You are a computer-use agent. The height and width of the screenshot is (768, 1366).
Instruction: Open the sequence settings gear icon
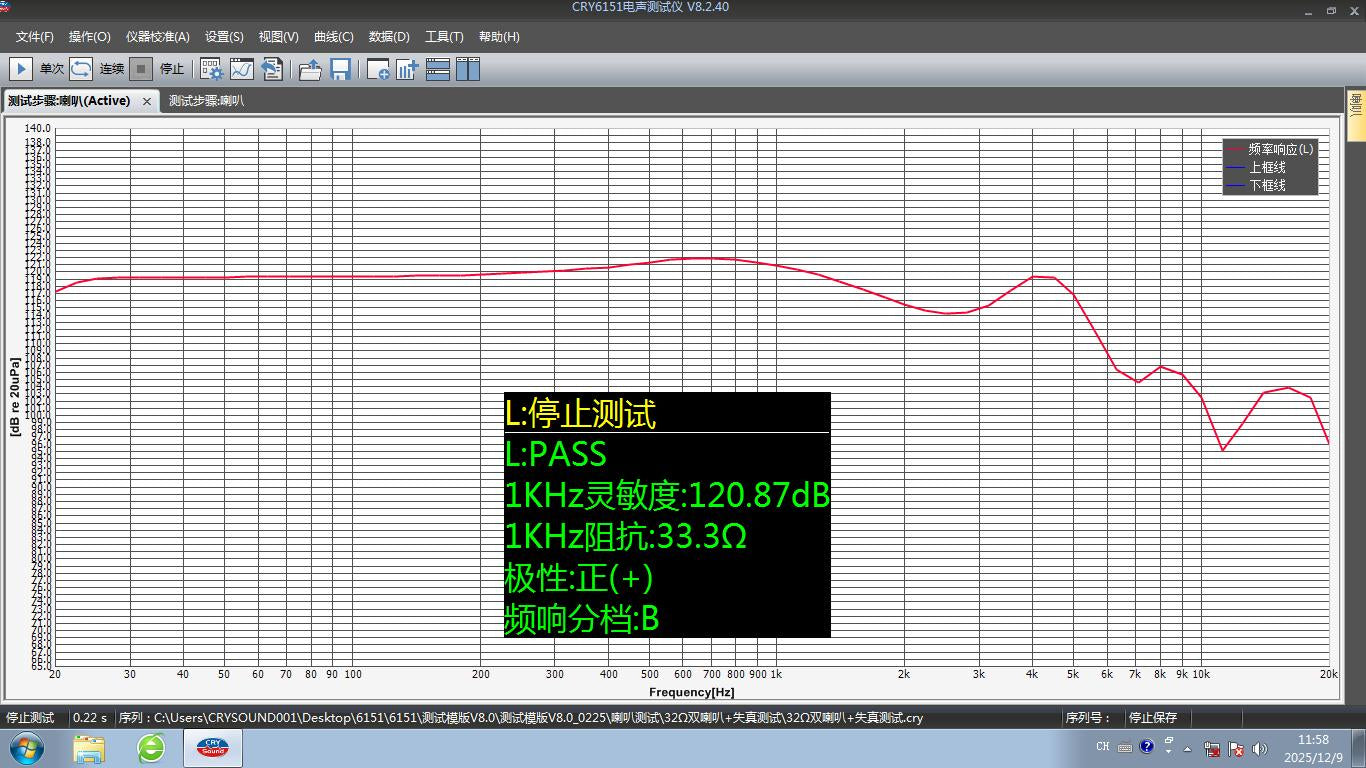click(x=211, y=69)
